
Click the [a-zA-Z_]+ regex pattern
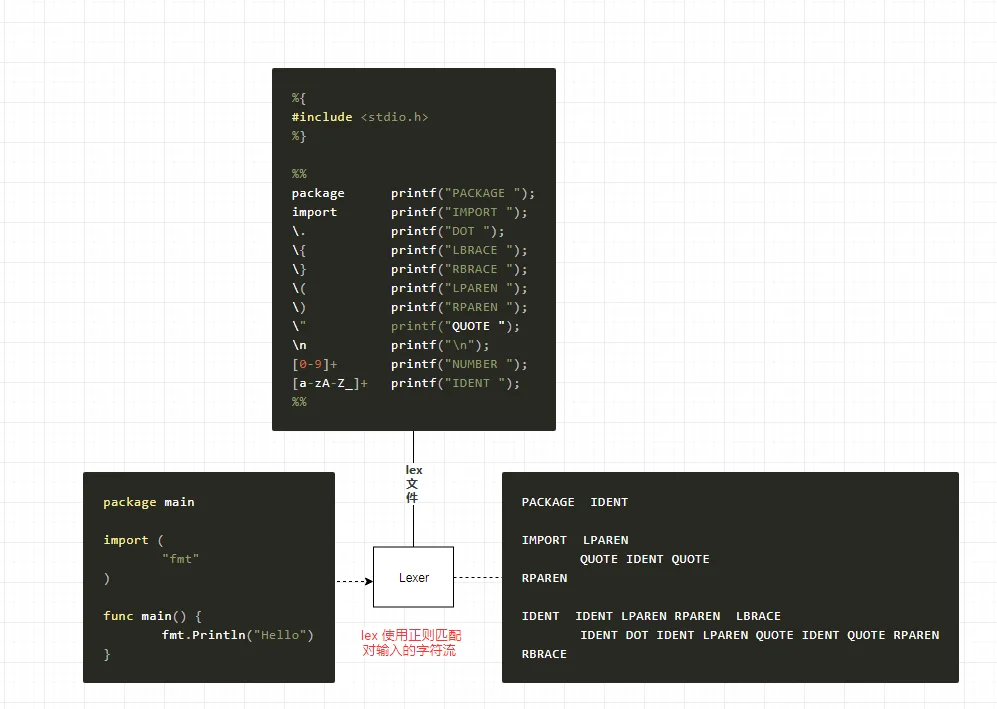click(x=330, y=383)
